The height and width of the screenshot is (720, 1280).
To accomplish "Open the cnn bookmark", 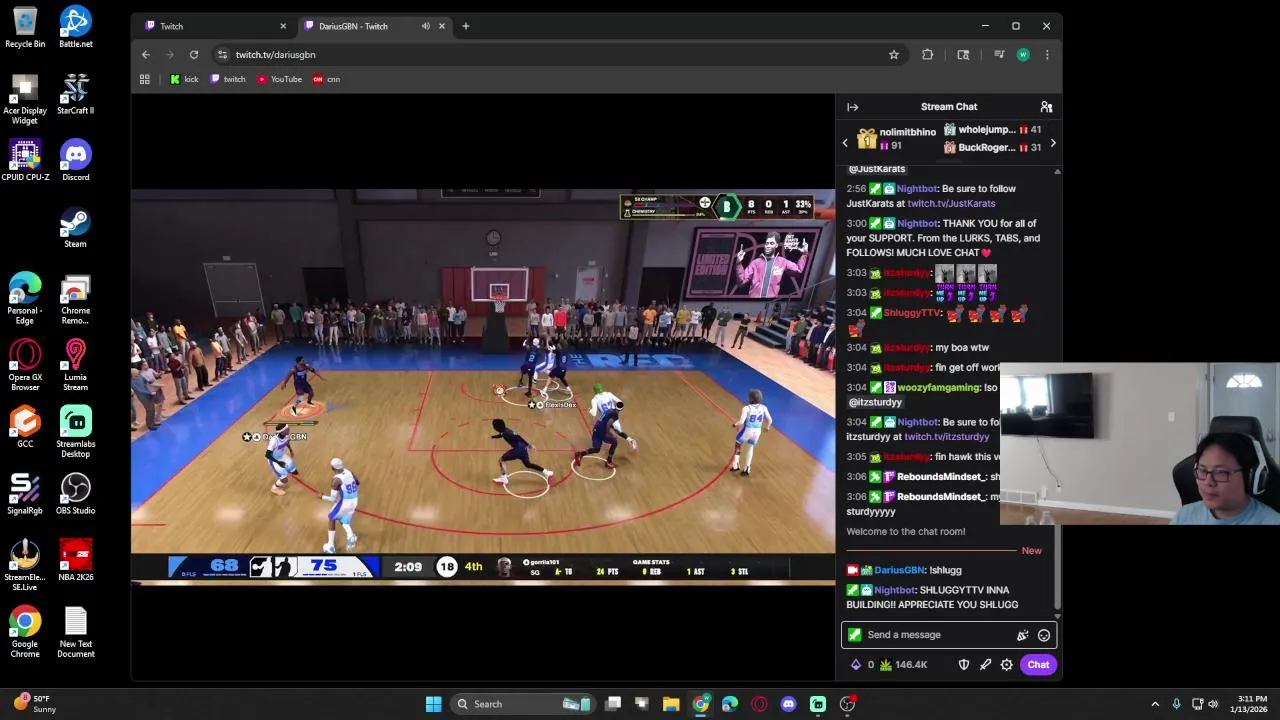I will [327, 79].
